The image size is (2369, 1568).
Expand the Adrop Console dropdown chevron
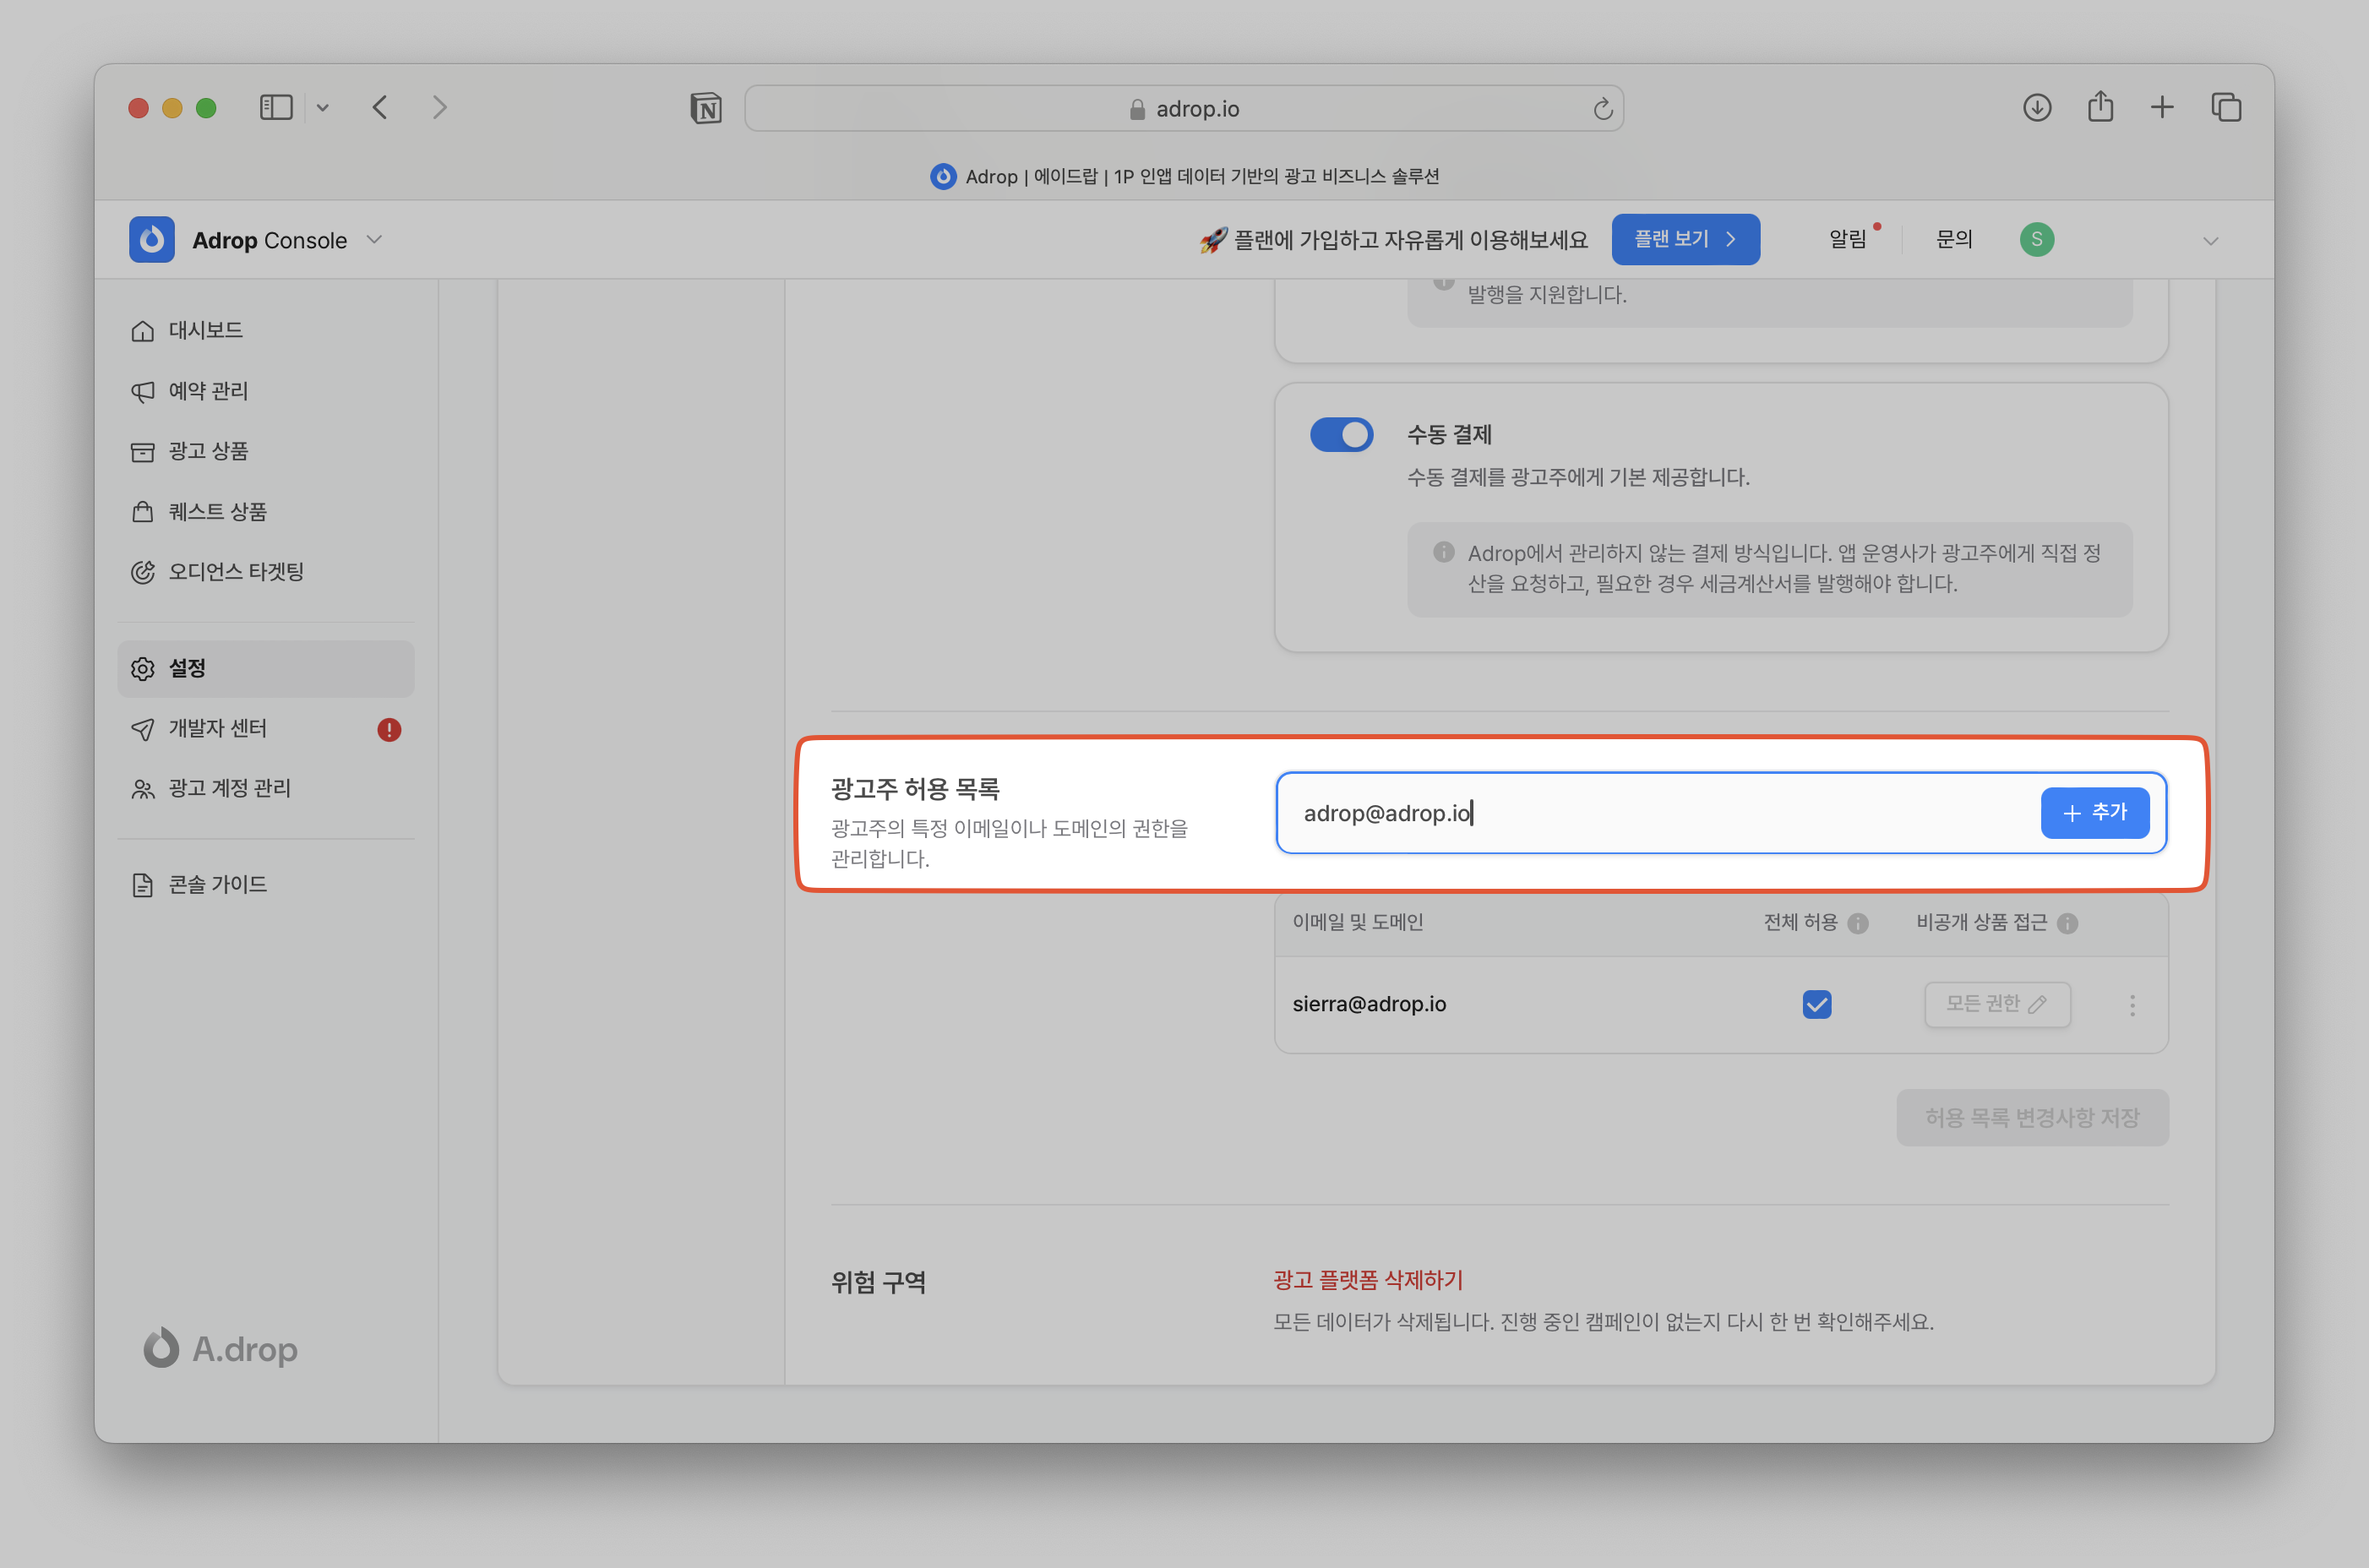pos(375,240)
